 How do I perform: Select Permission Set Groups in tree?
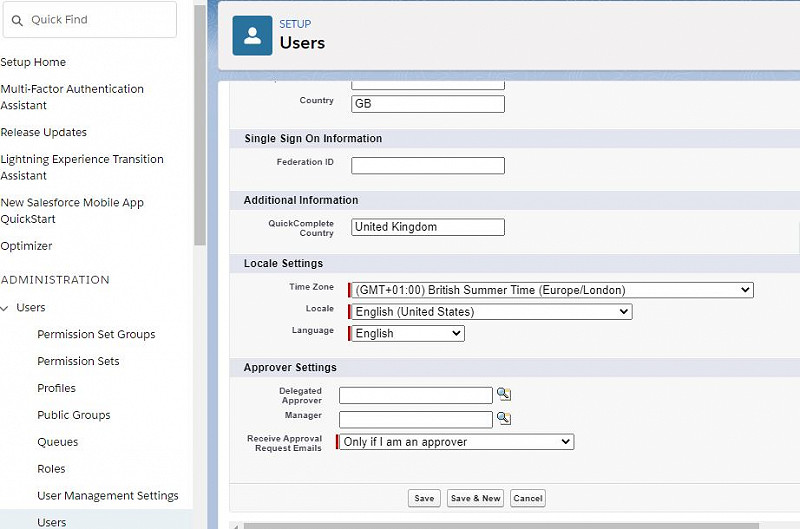(x=96, y=335)
